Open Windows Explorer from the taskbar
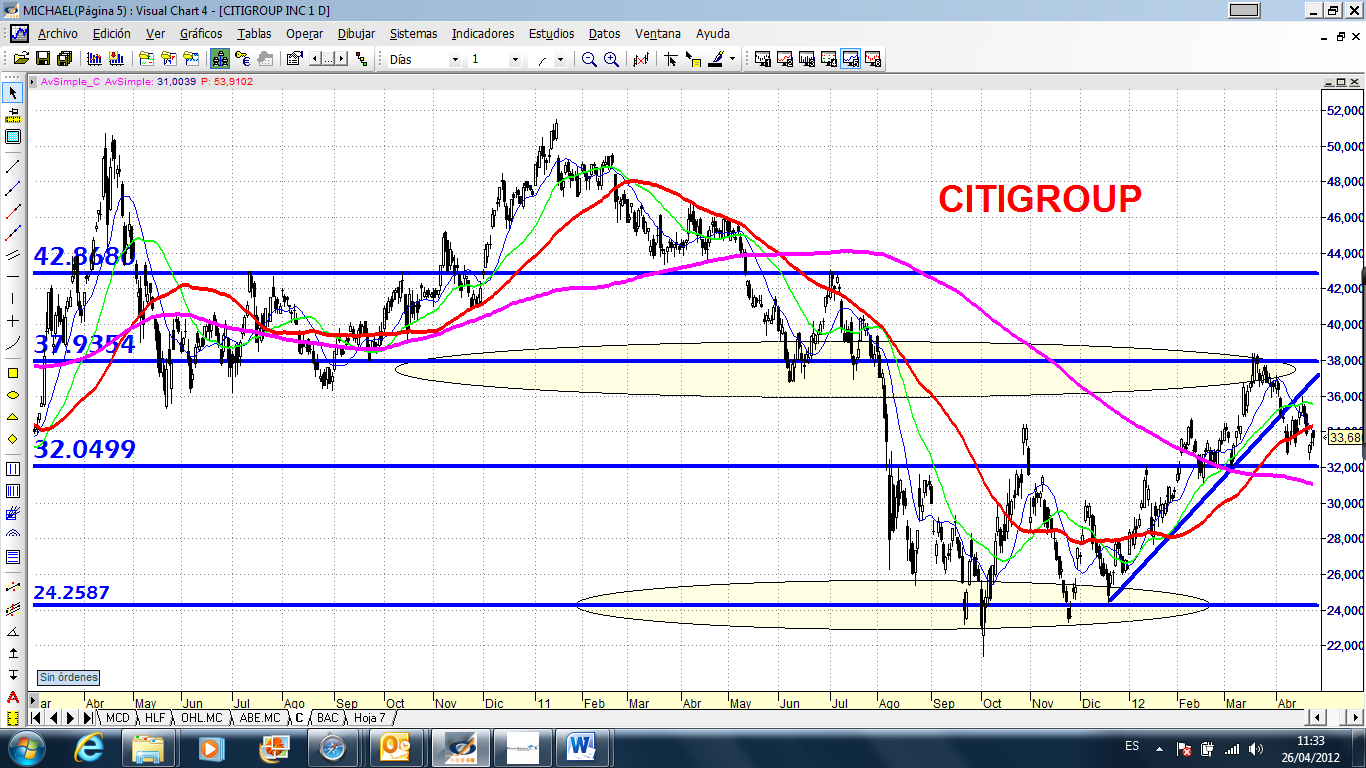Image resolution: width=1366 pixels, height=768 pixels. tap(148, 747)
